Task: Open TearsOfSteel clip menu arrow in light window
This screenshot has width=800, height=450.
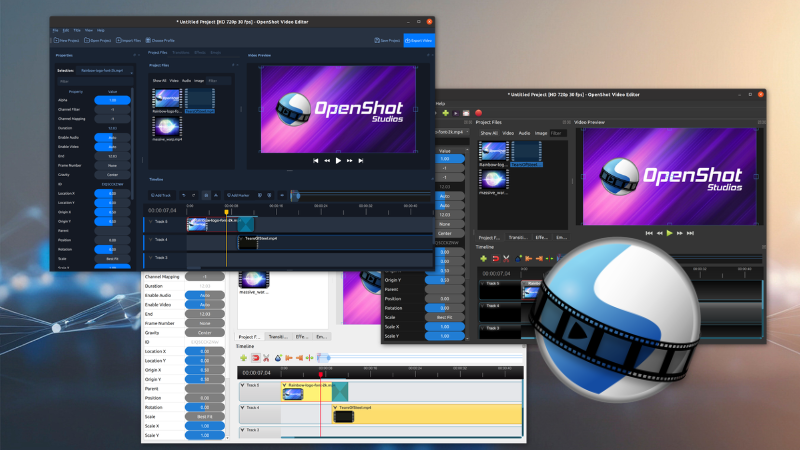Action: 335,408
